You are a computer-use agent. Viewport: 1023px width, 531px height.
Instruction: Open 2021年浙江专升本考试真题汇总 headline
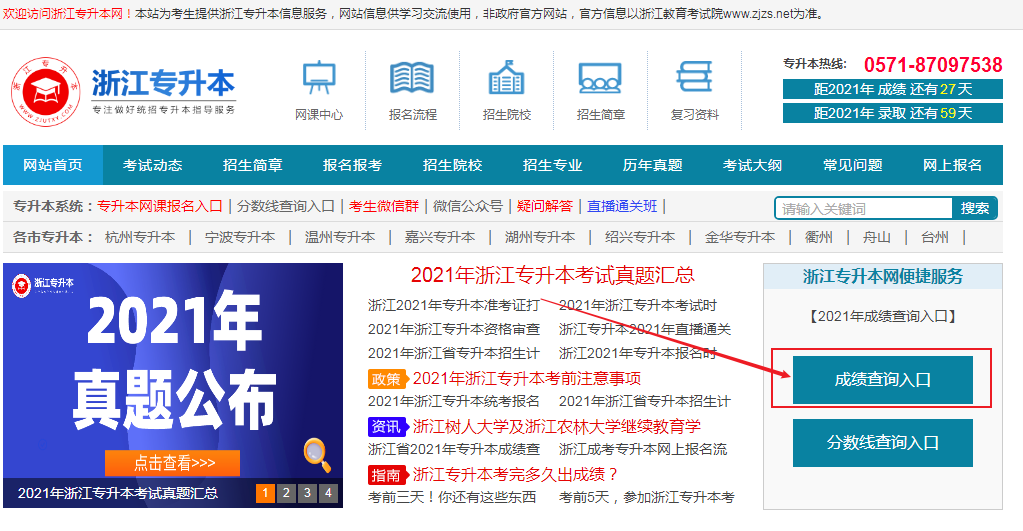point(552,275)
